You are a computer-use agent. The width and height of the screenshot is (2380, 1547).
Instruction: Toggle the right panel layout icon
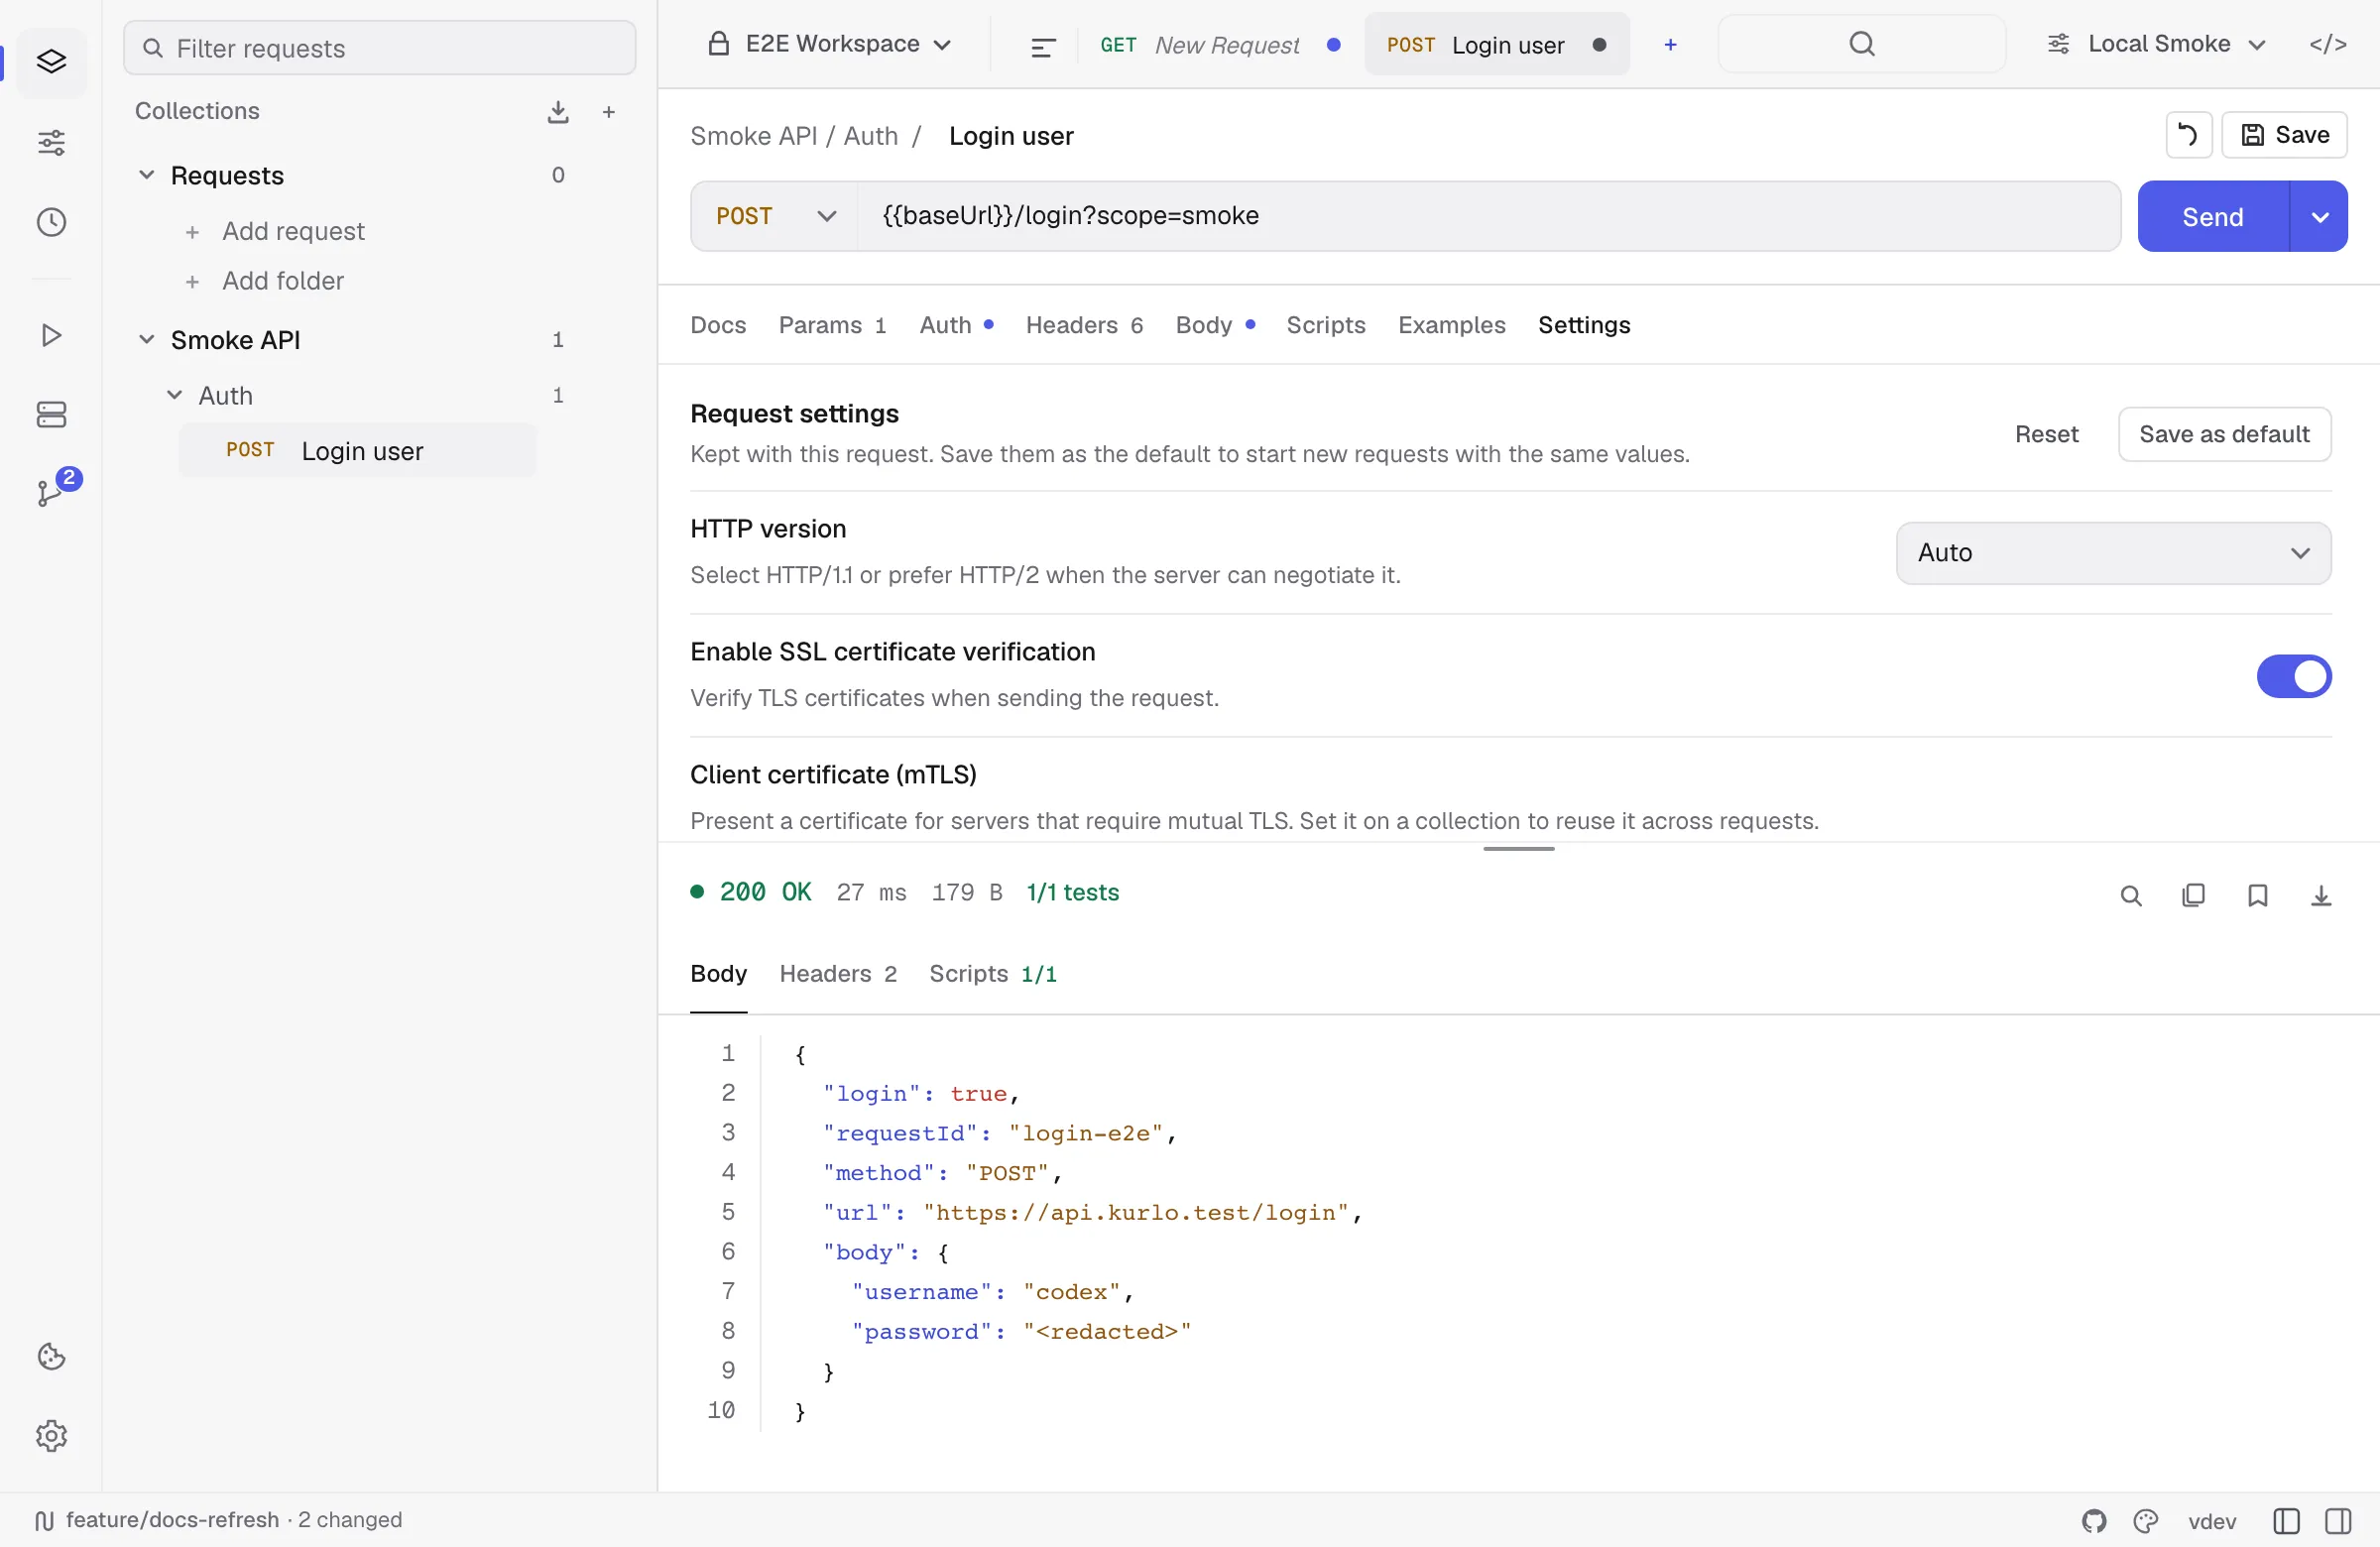(2338, 1521)
